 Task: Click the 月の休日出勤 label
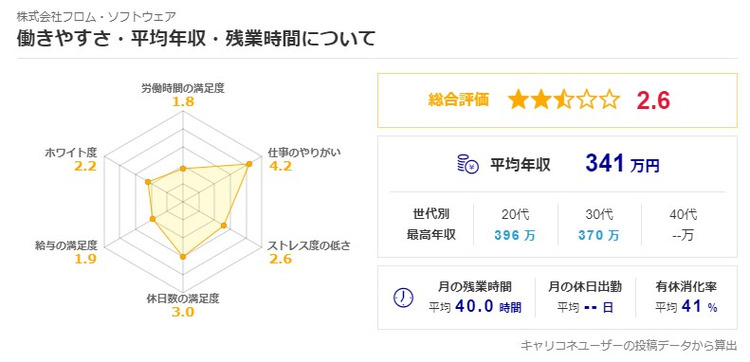[585, 287]
